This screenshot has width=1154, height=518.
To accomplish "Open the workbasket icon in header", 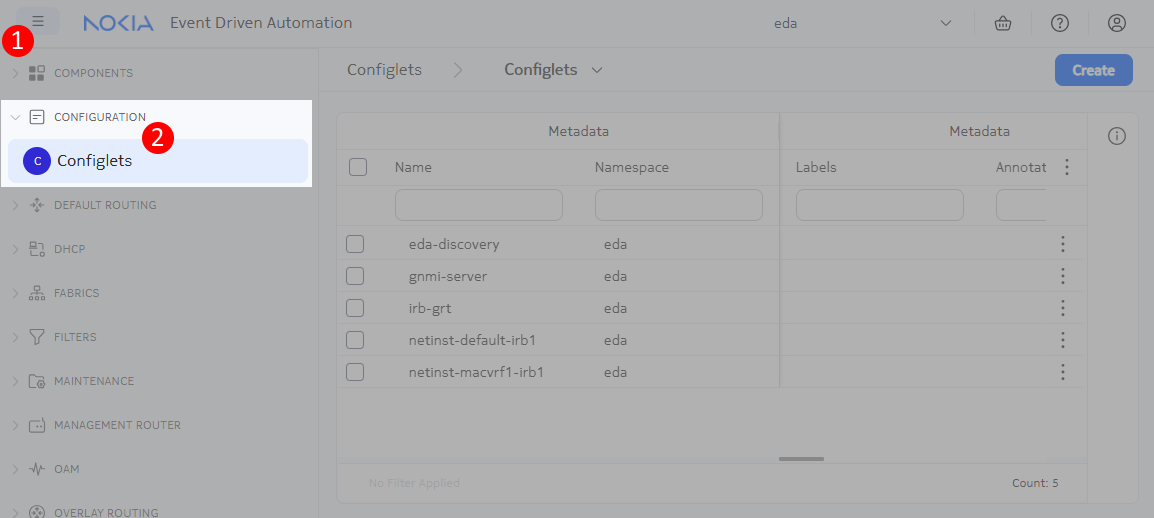I will tap(1003, 23).
